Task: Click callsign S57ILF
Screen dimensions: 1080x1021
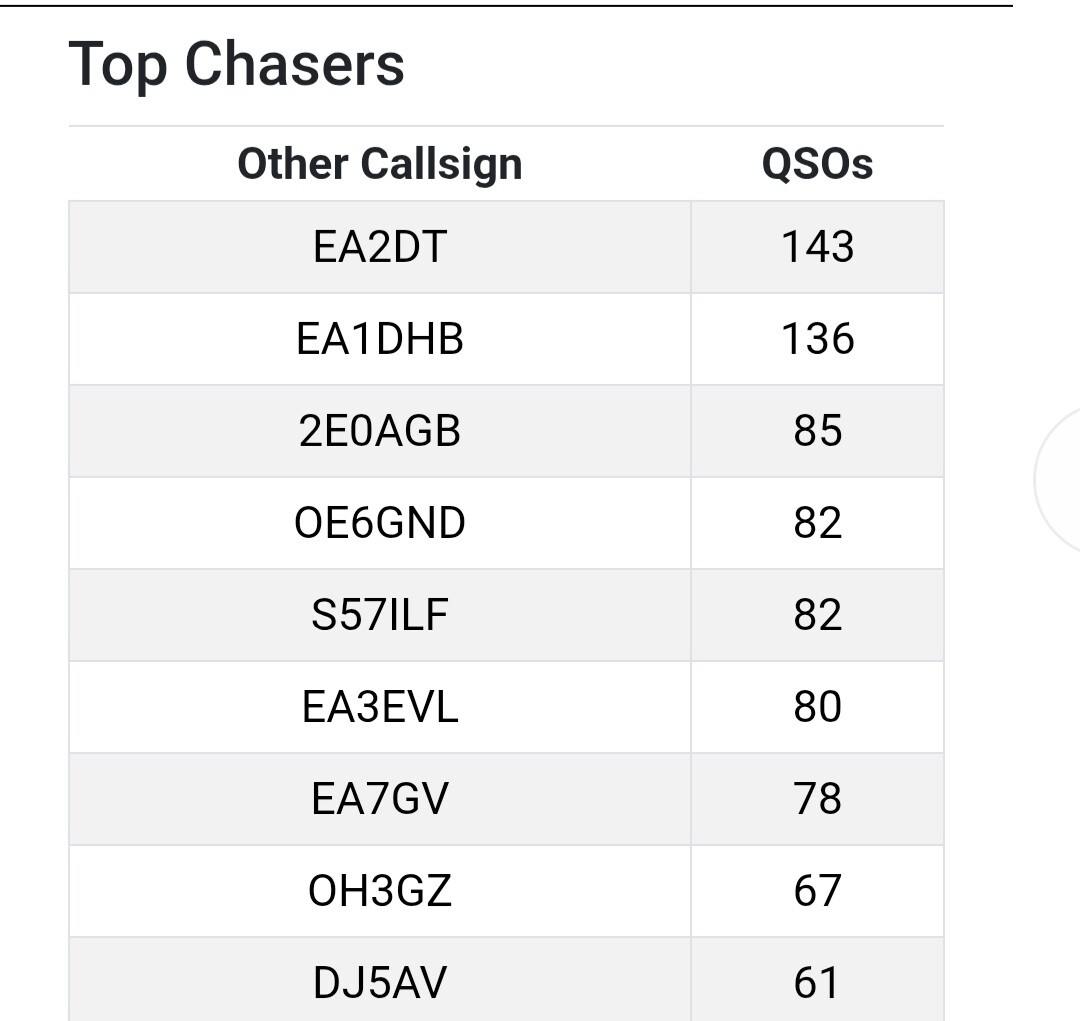Action: (379, 615)
